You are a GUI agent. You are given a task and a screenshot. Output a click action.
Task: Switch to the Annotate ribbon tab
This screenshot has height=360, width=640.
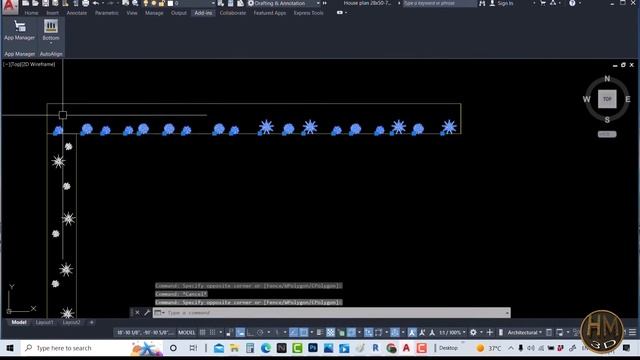pos(76,13)
